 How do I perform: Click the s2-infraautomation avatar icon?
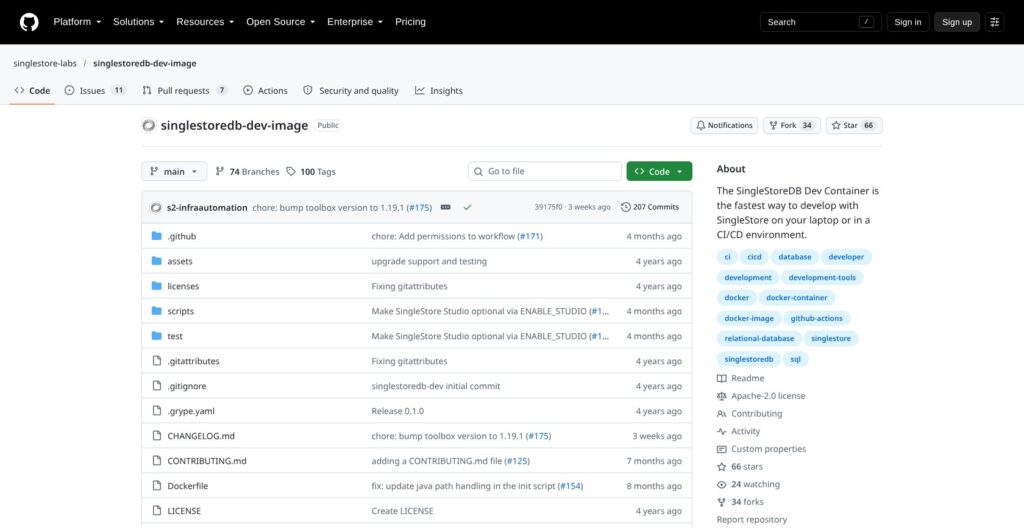point(155,207)
